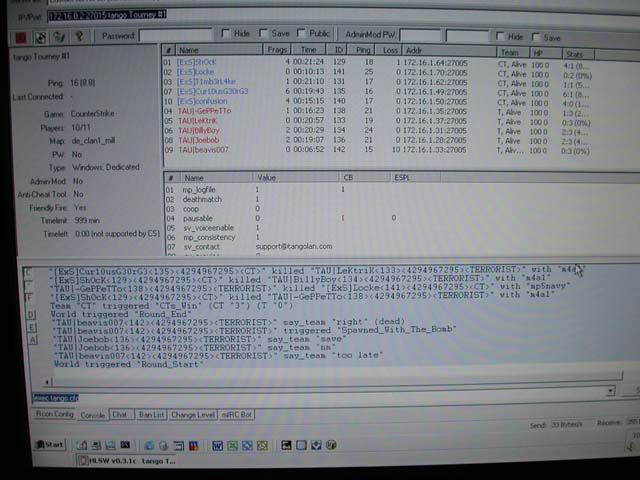Click the Value column header in rules list

[296, 178]
